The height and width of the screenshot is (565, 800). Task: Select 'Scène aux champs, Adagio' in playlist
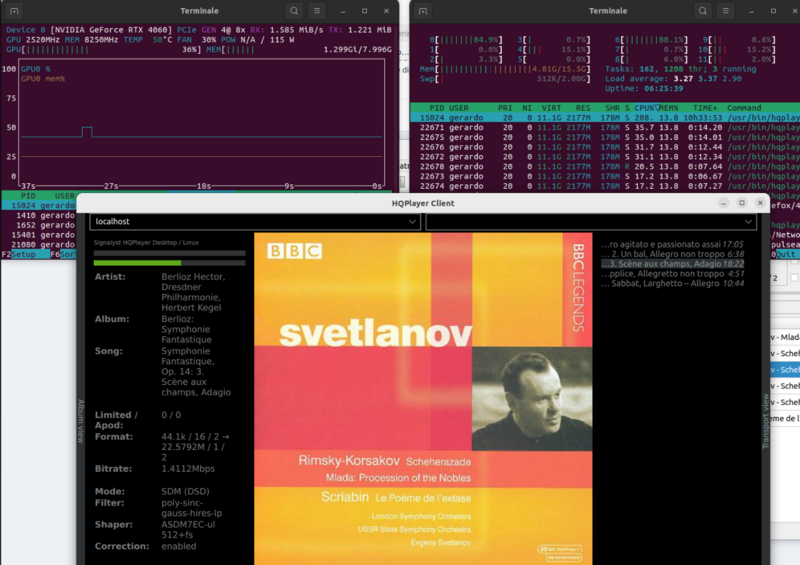pyautogui.click(x=672, y=264)
